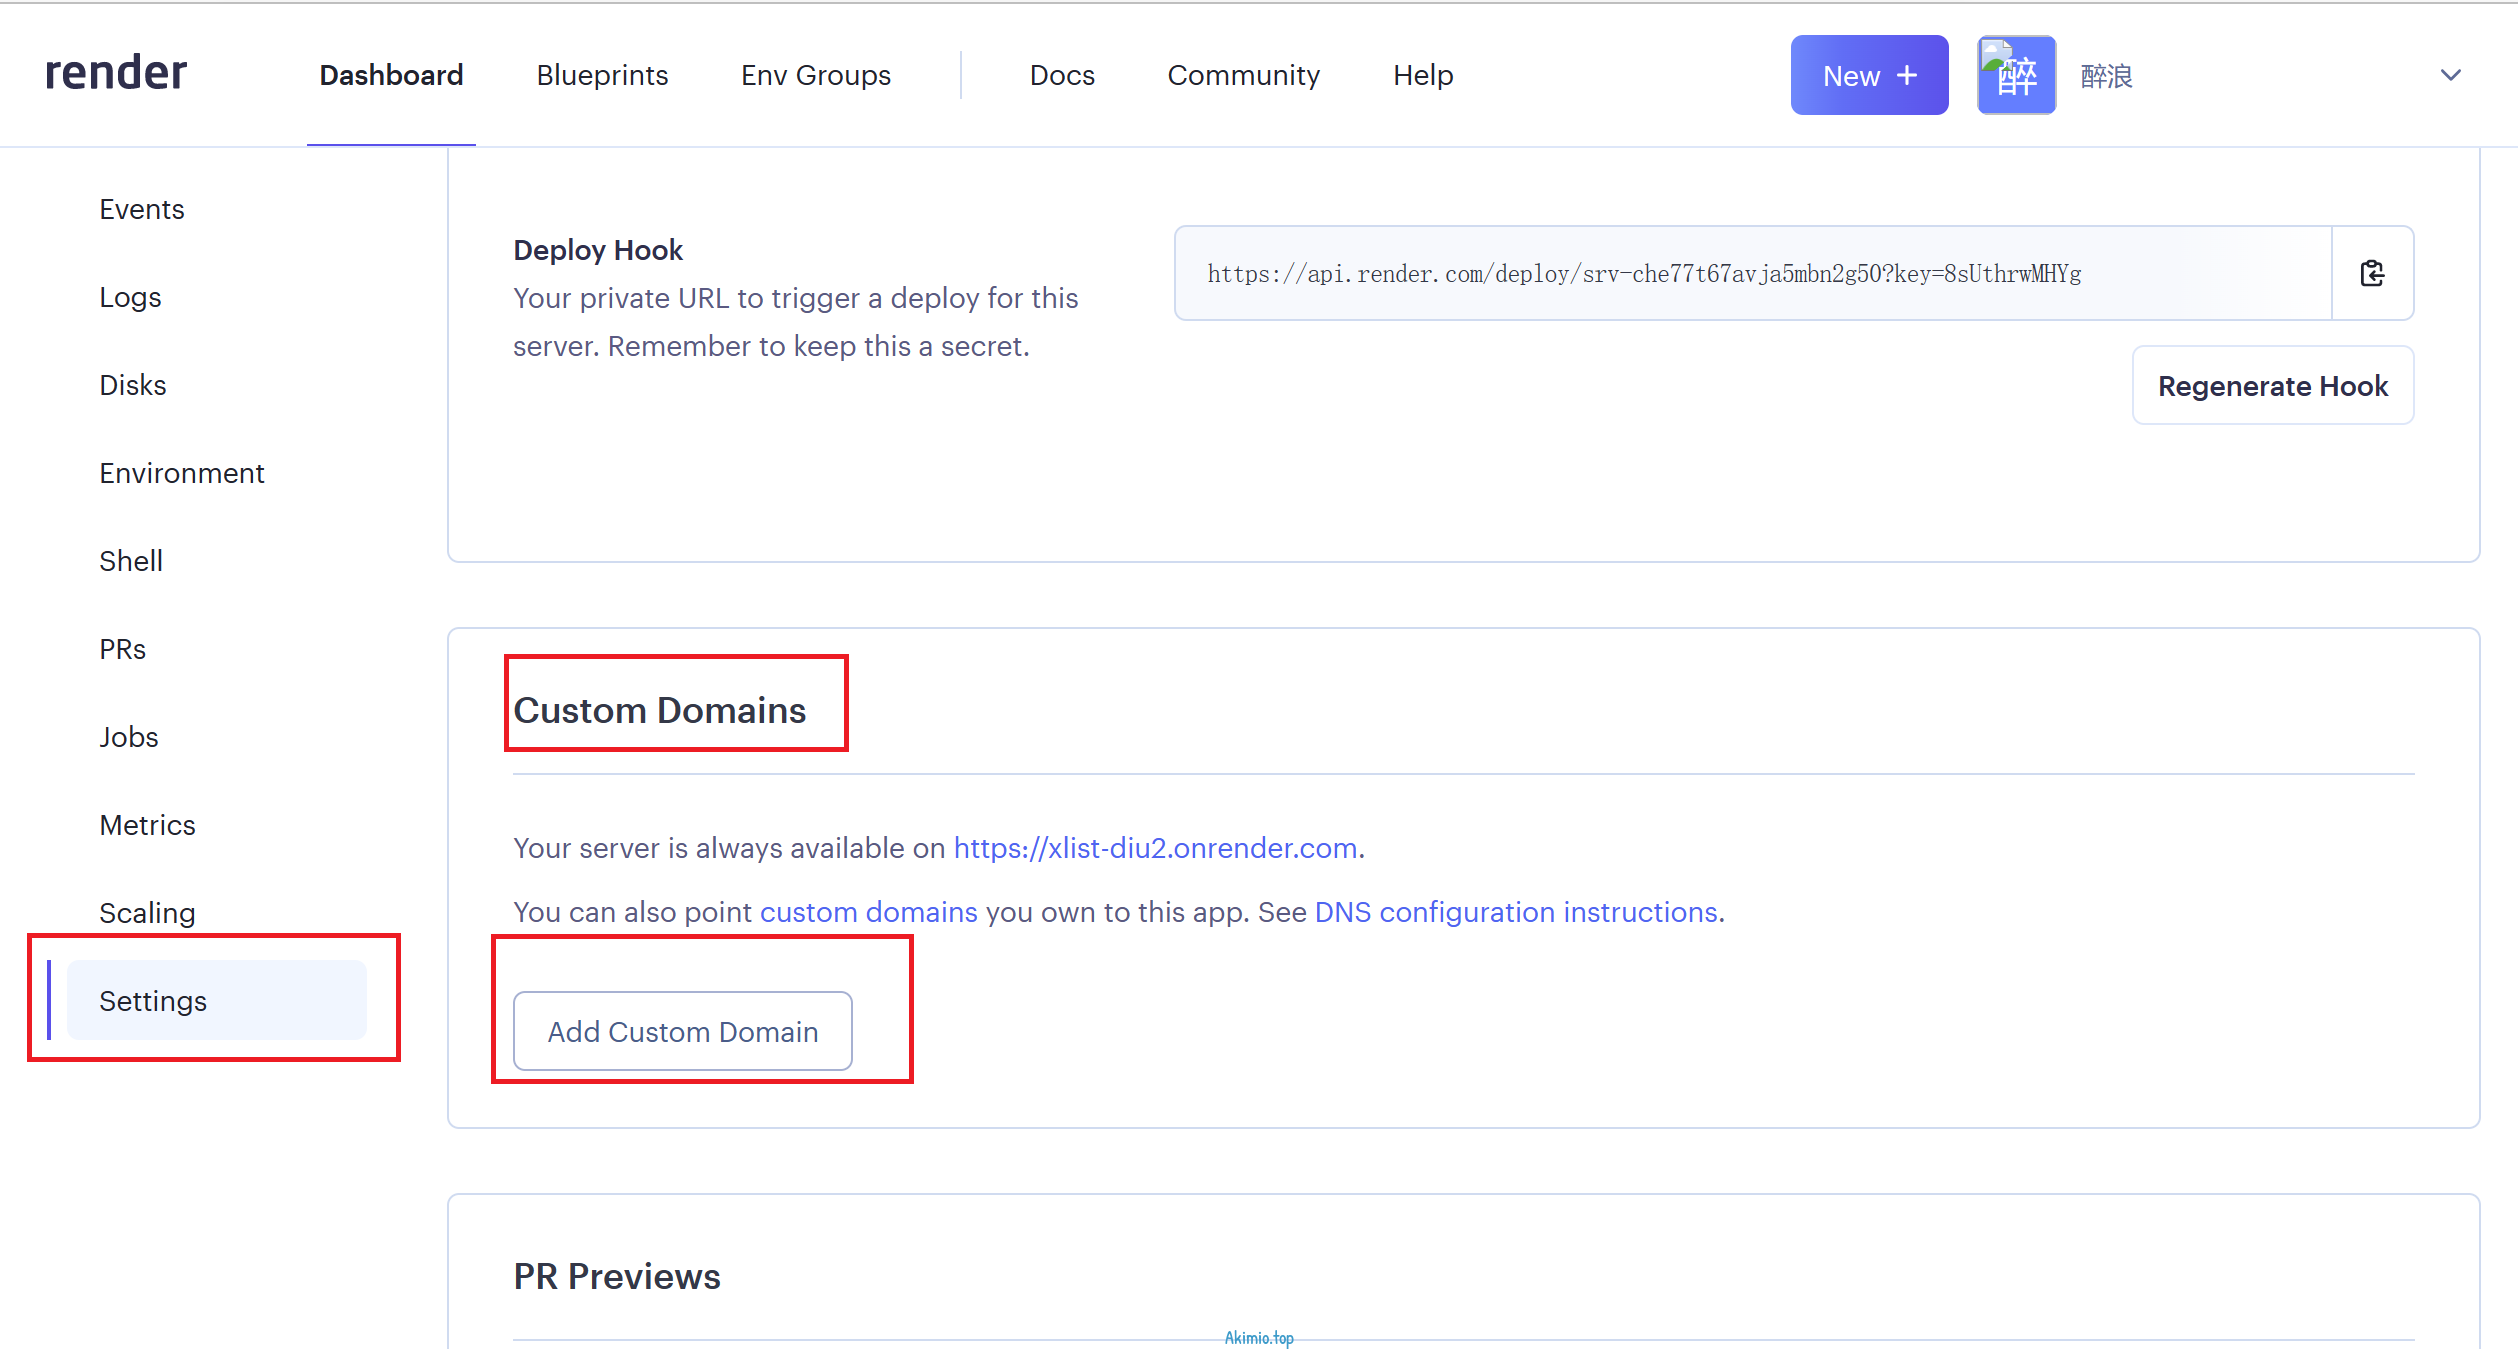Open the user avatar thumbnail
This screenshot has height=1349, width=2518.
coord(2016,75)
